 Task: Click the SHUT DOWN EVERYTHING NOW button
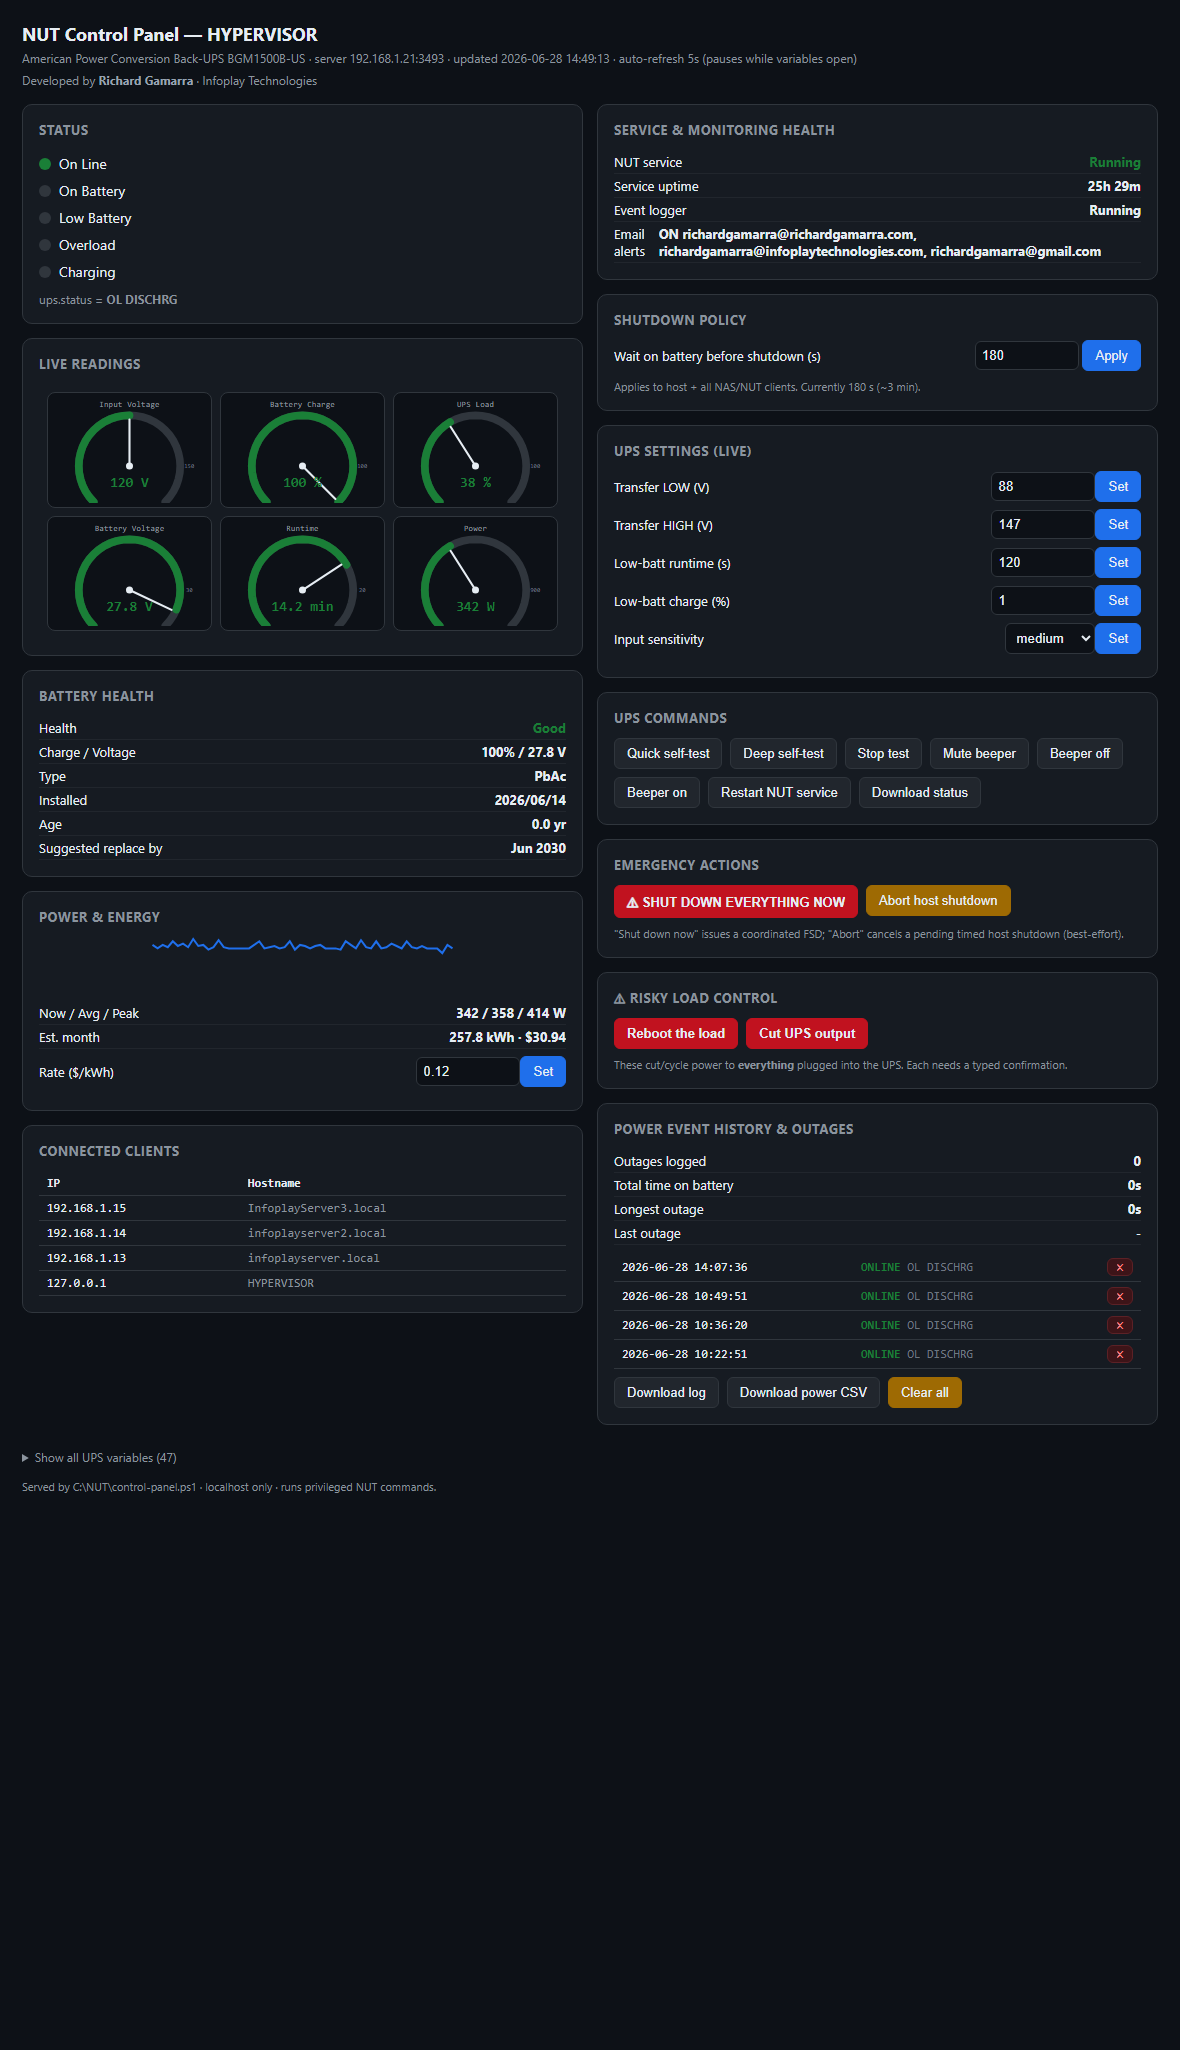736,902
